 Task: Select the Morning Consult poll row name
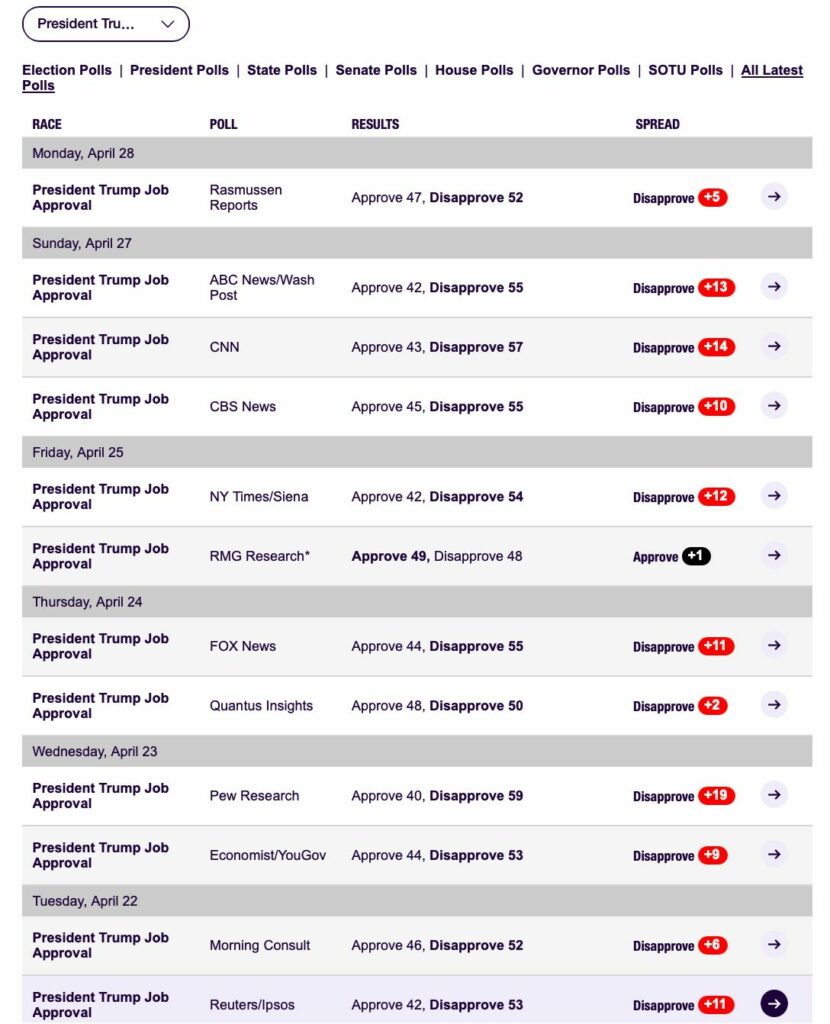[x=260, y=945]
